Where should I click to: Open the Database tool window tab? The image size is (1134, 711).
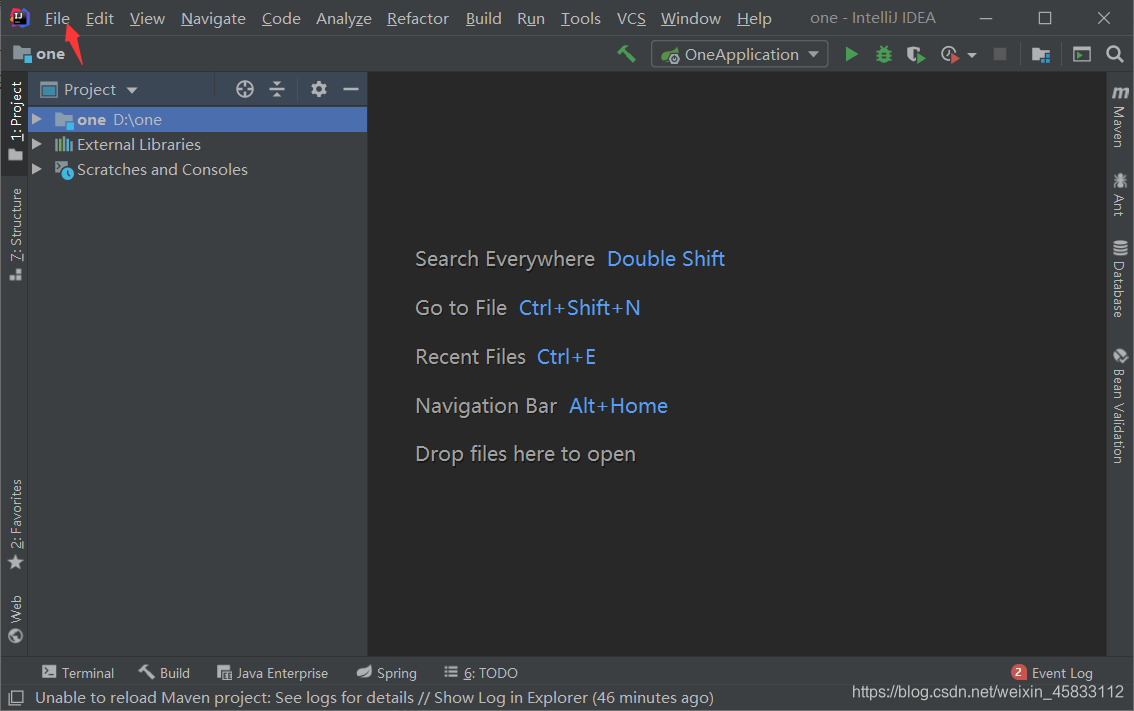point(1120,278)
